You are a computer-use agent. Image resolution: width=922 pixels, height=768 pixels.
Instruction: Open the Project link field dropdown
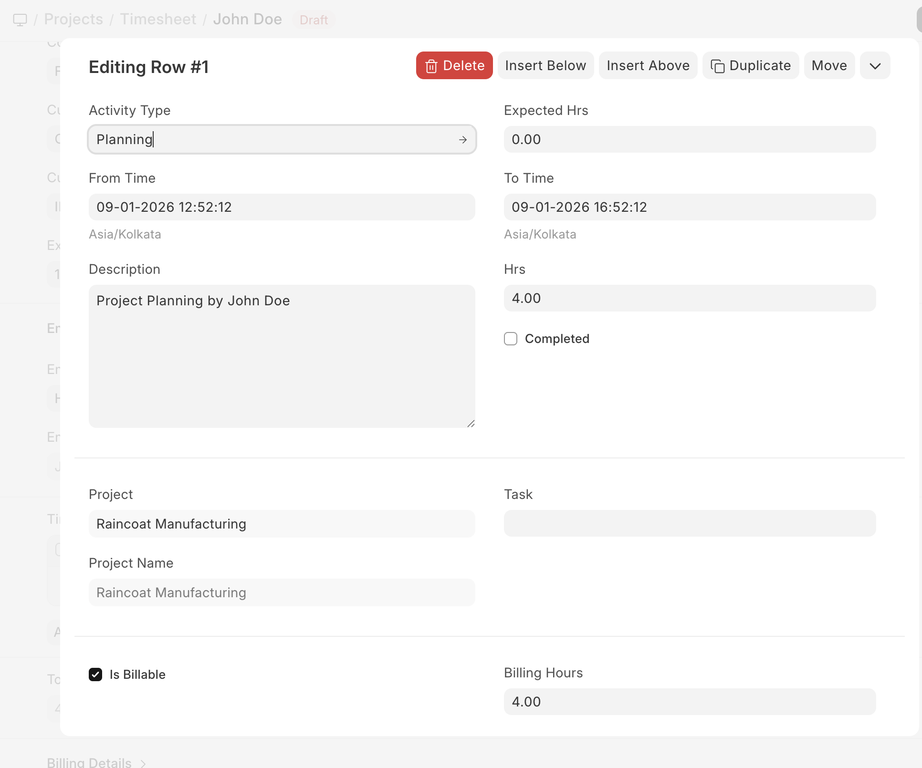click(x=281, y=524)
